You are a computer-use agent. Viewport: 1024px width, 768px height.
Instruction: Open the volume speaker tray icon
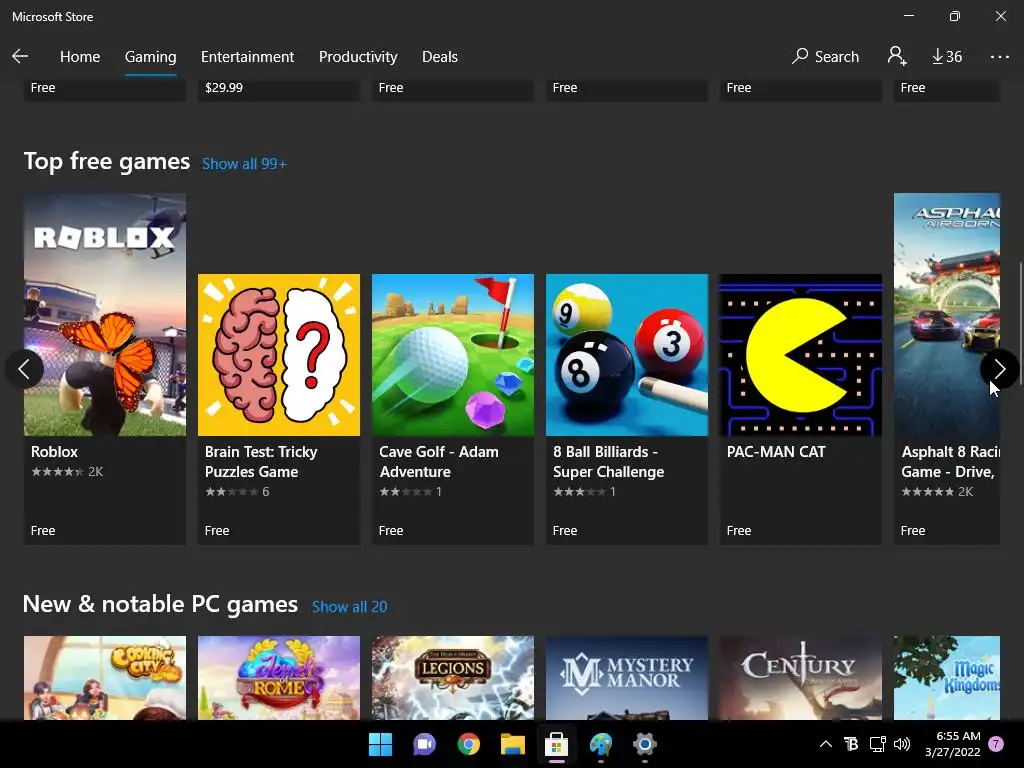coord(902,744)
